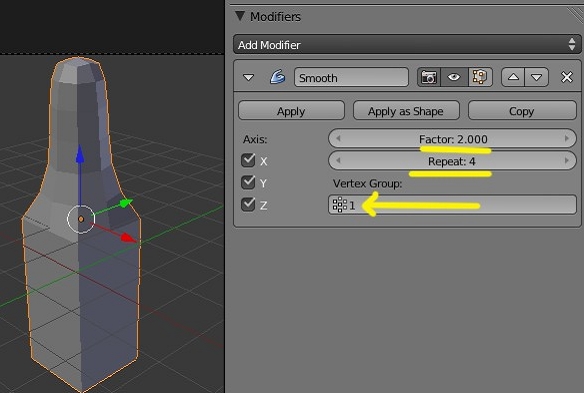The width and height of the screenshot is (584, 393).
Task: Click the green Y axis gizmo arrow
Action: click(126, 203)
